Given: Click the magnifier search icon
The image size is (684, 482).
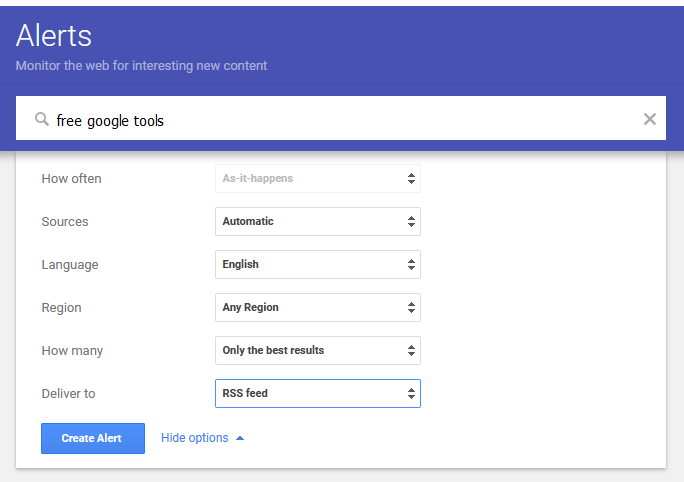Looking at the screenshot, I should pyautogui.click(x=42, y=119).
